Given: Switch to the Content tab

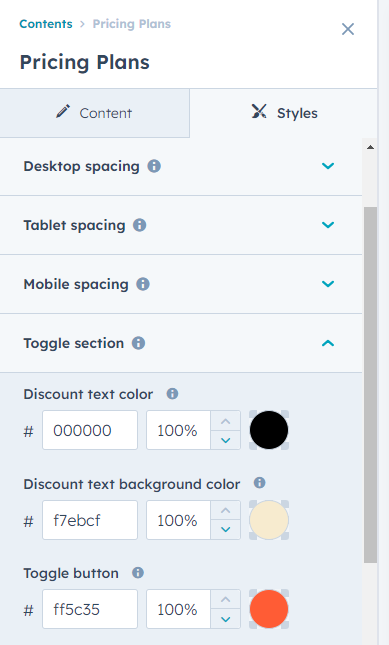Looking at the screenshot, I should 95,113.
